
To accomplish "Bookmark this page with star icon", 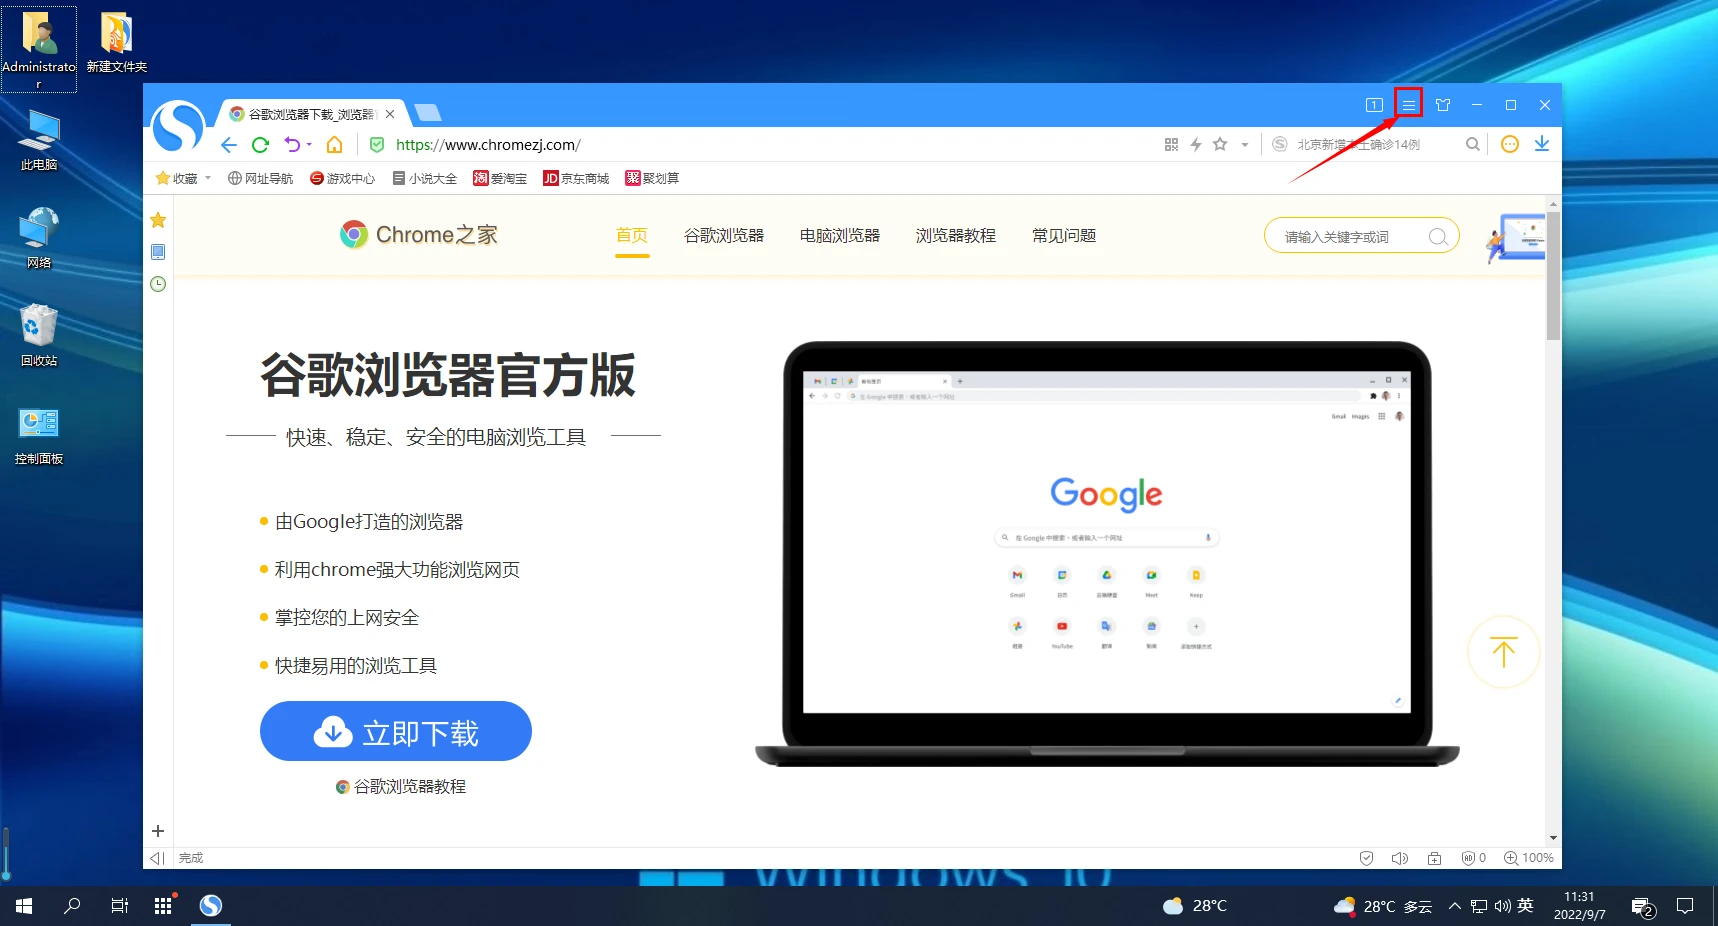I will (1220, 145).
